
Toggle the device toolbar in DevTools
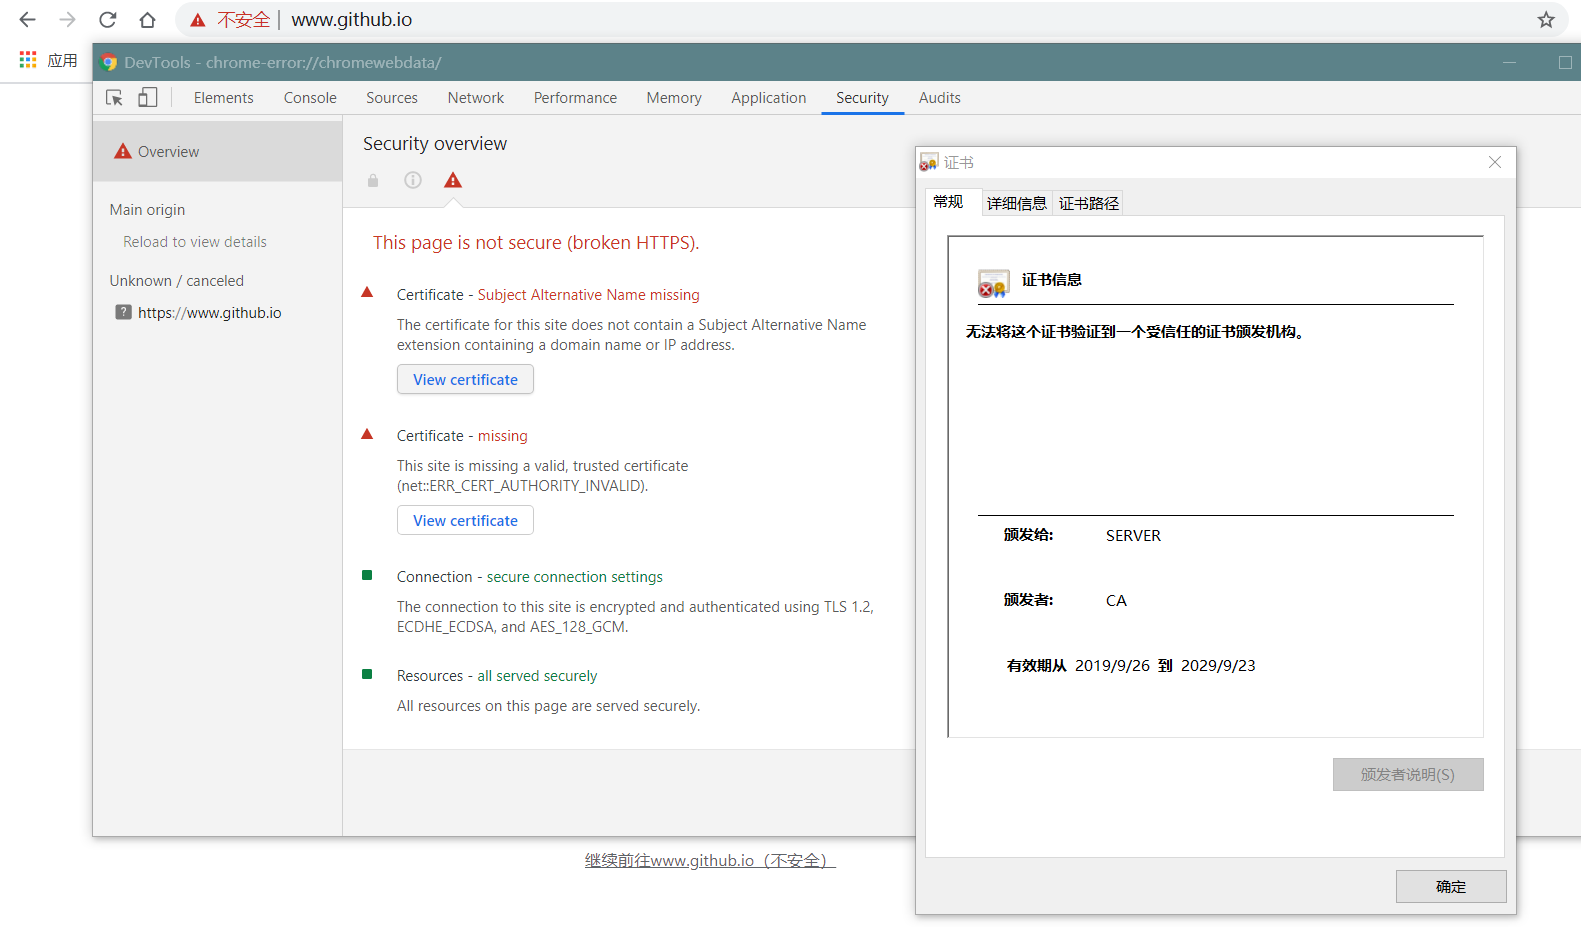148,97
